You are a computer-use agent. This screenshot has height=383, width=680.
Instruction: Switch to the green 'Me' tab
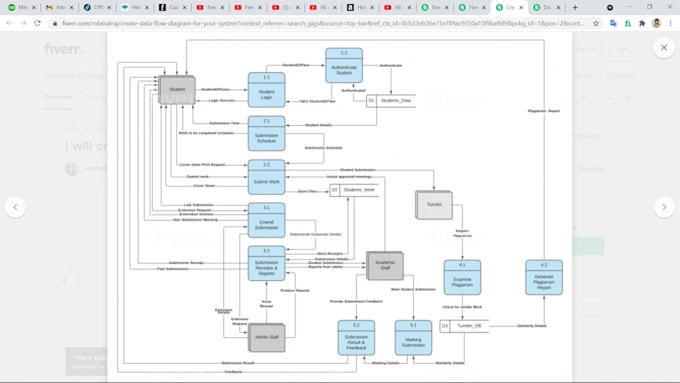[x=23, y=7]
